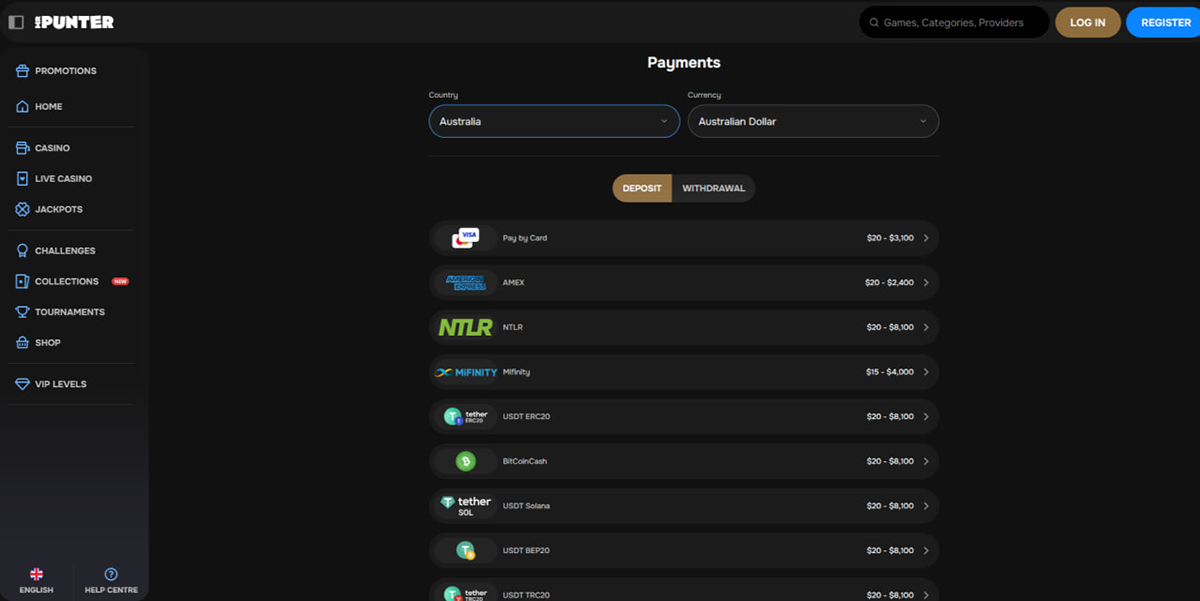Toggle the sidebar collapse icon

click(16, 22)
